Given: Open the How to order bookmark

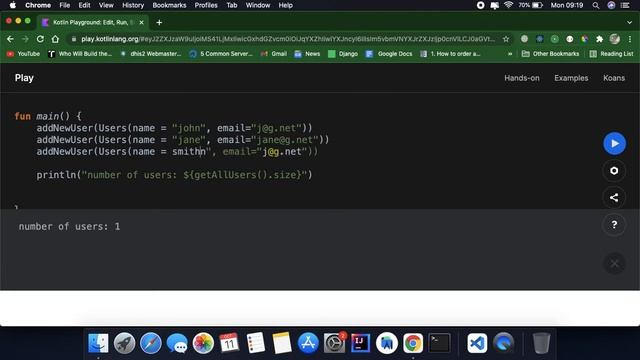Looking at the screenshot, I should (x=451, y=54).
